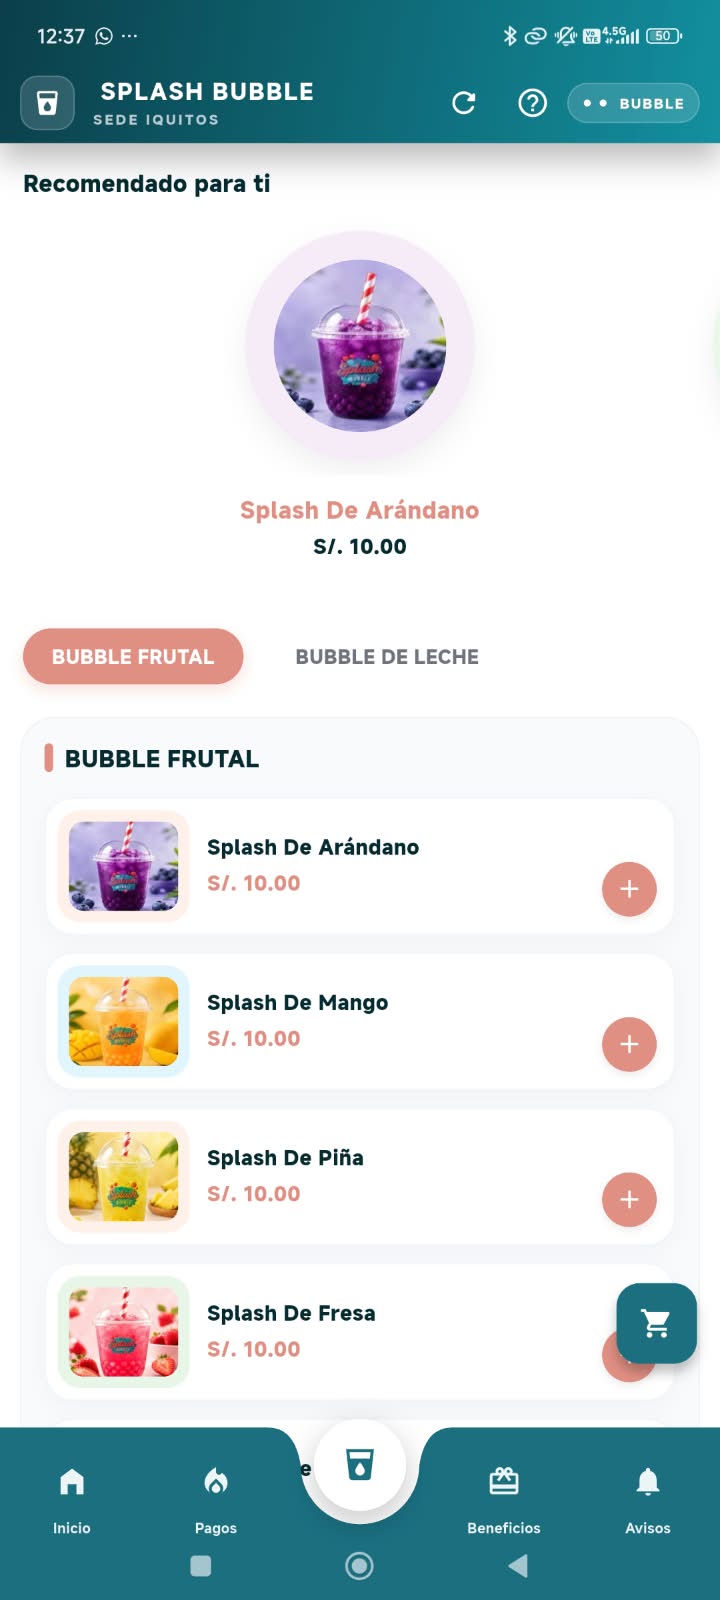
Task: Add Splash De Piña with plus button
Action: pyautogui.click(x=629, y=1199)
